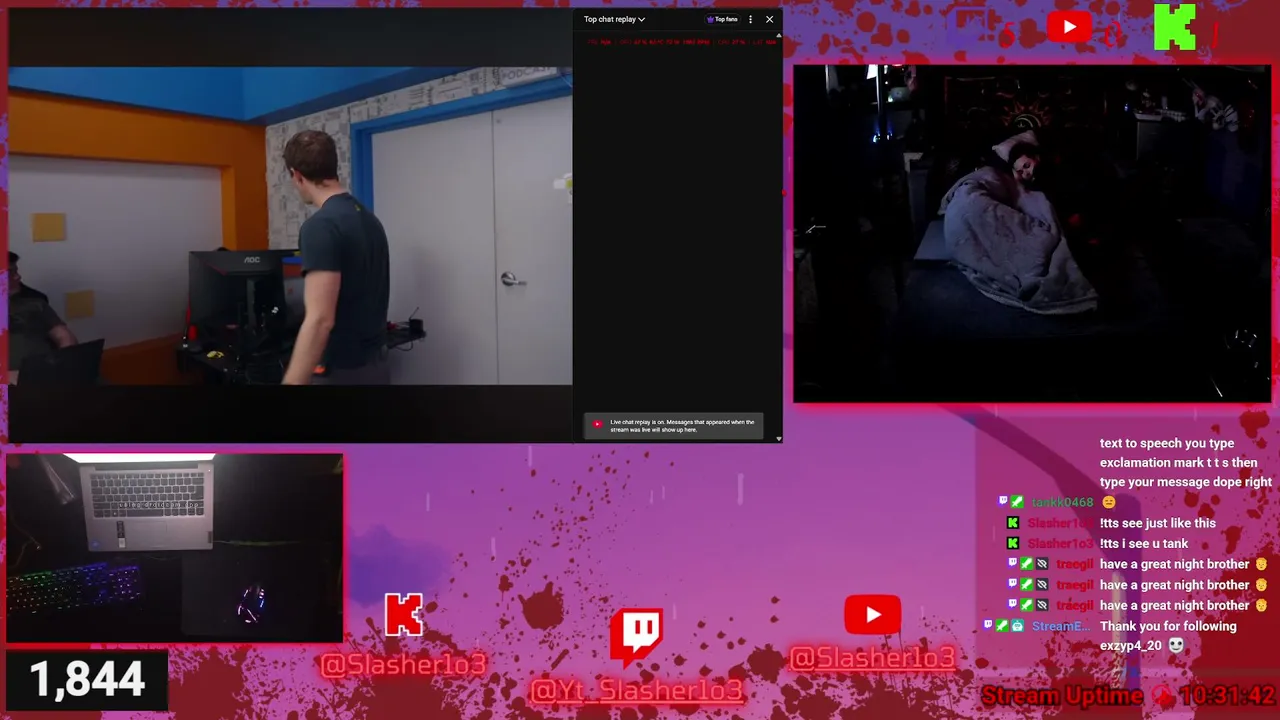Click the neutral face emoji after tankk0468
This screenshot has height=720, width=1280.
point(1108,502)
